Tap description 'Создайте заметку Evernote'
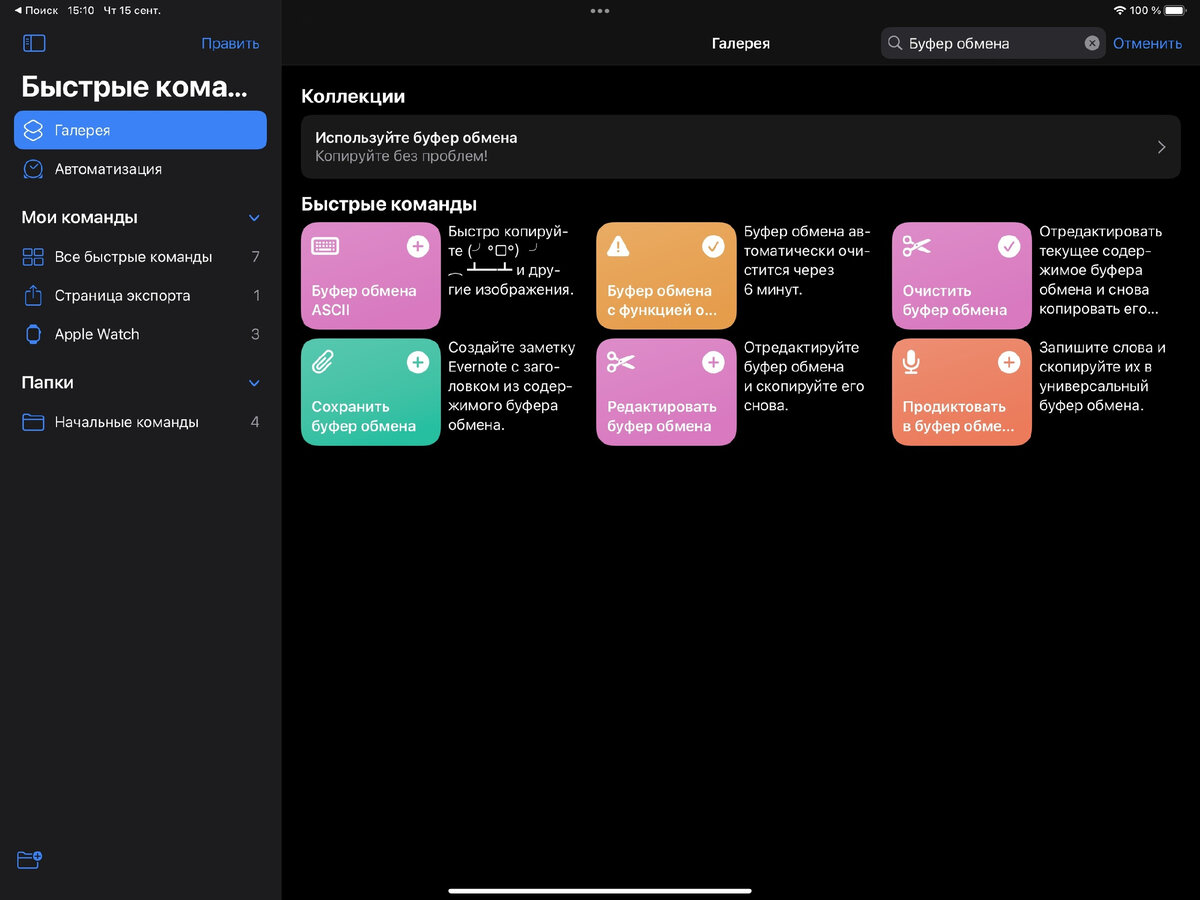 click(512, 386)
